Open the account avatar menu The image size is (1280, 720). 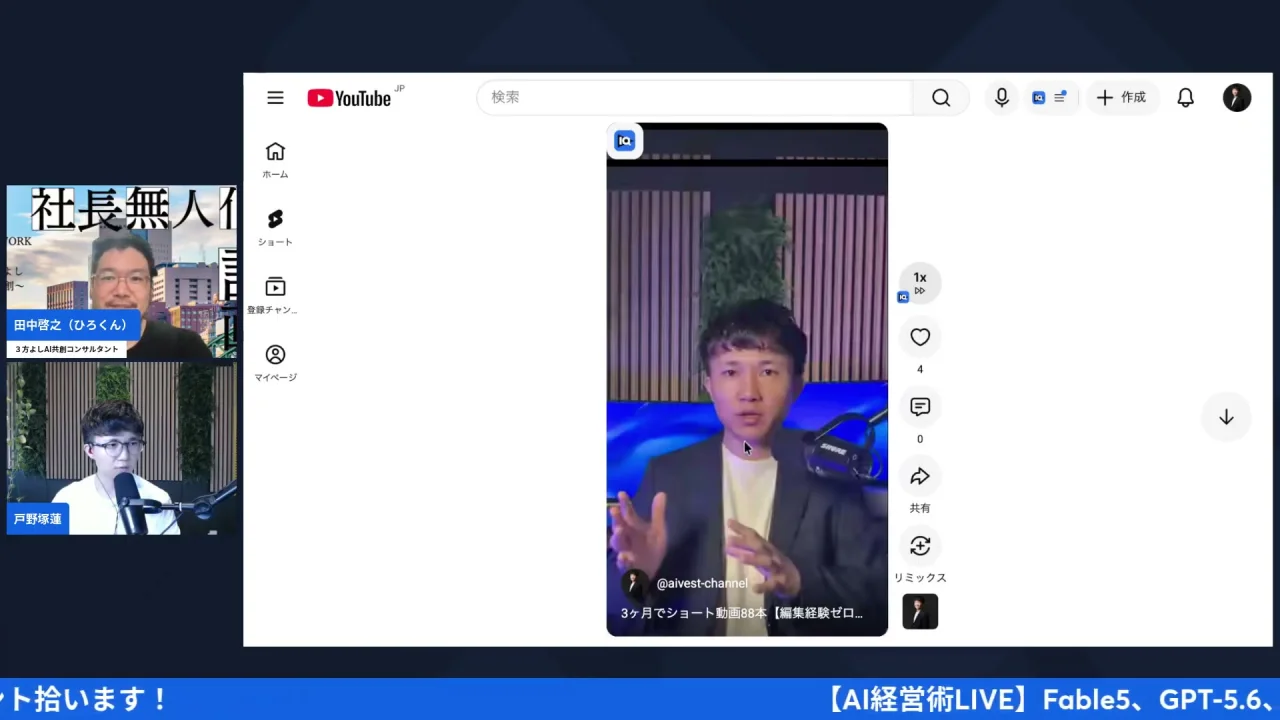coord(1237,97)
